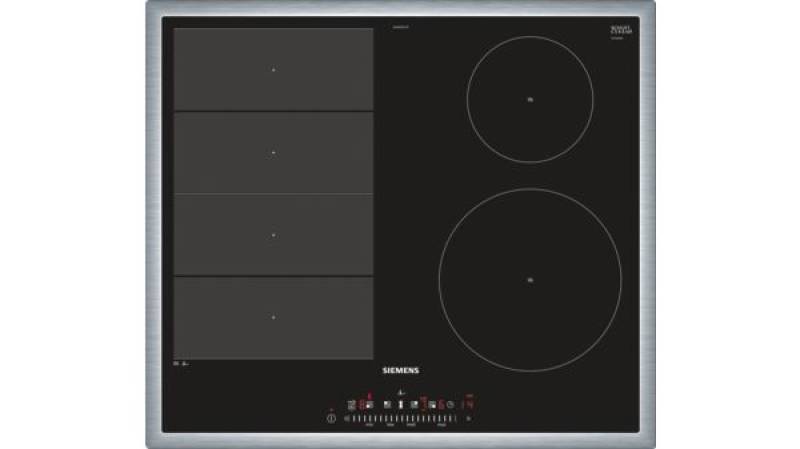This screenshot has height=449, width=800.
Task: Select the third rectangular flex zone from top
Action: (273, 235)
